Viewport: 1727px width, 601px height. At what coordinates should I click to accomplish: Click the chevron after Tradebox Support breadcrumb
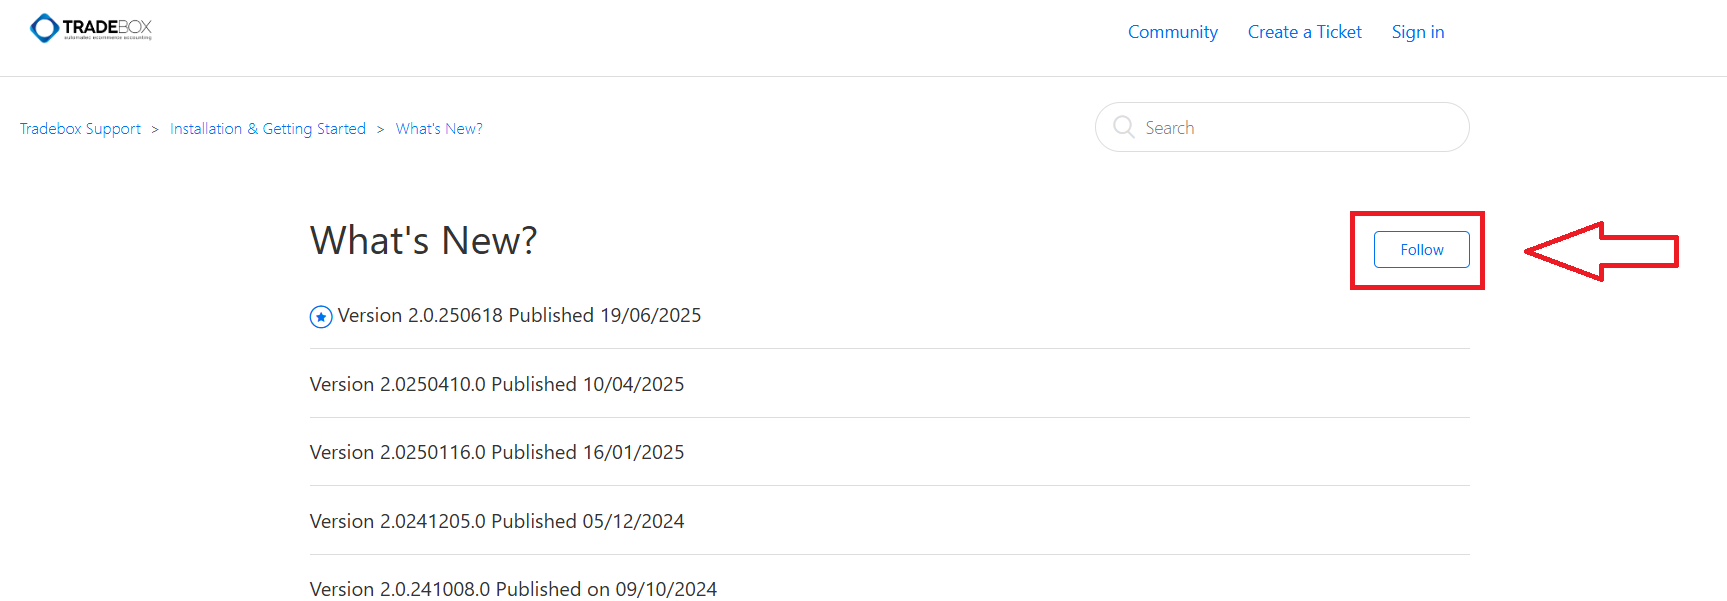point(155,129)
